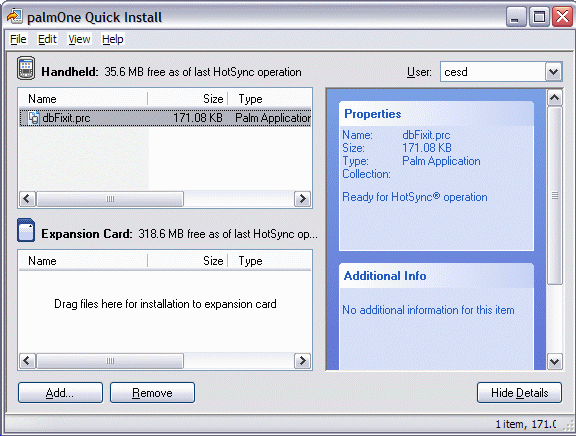Click the dbFixit.prc file icon
This screenshot has width=576, height=436.
34,118
